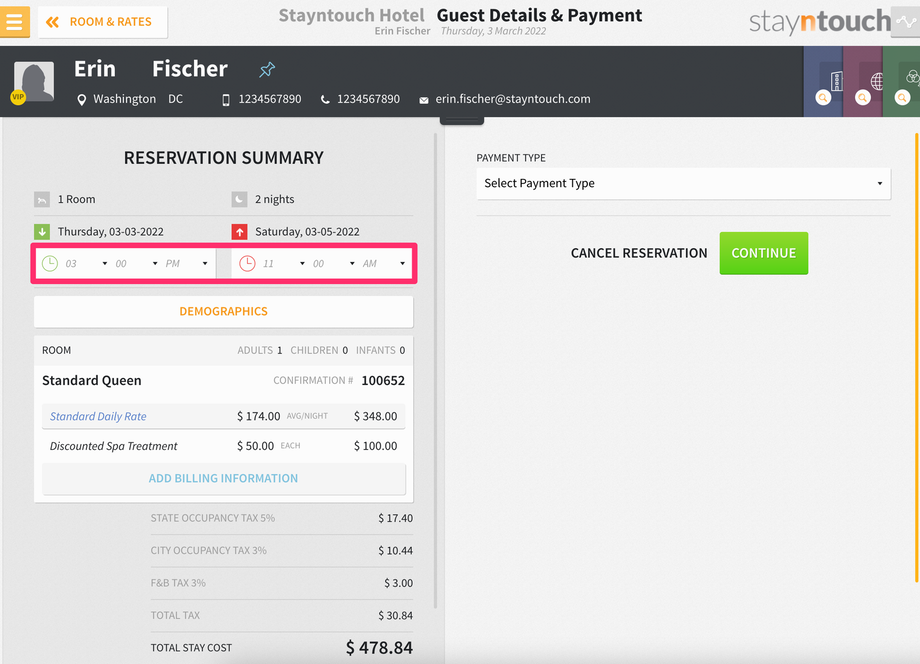920x664 pixels.
Task: Open departure hour dropdown showing 11
Action: (x=284, y=264)
